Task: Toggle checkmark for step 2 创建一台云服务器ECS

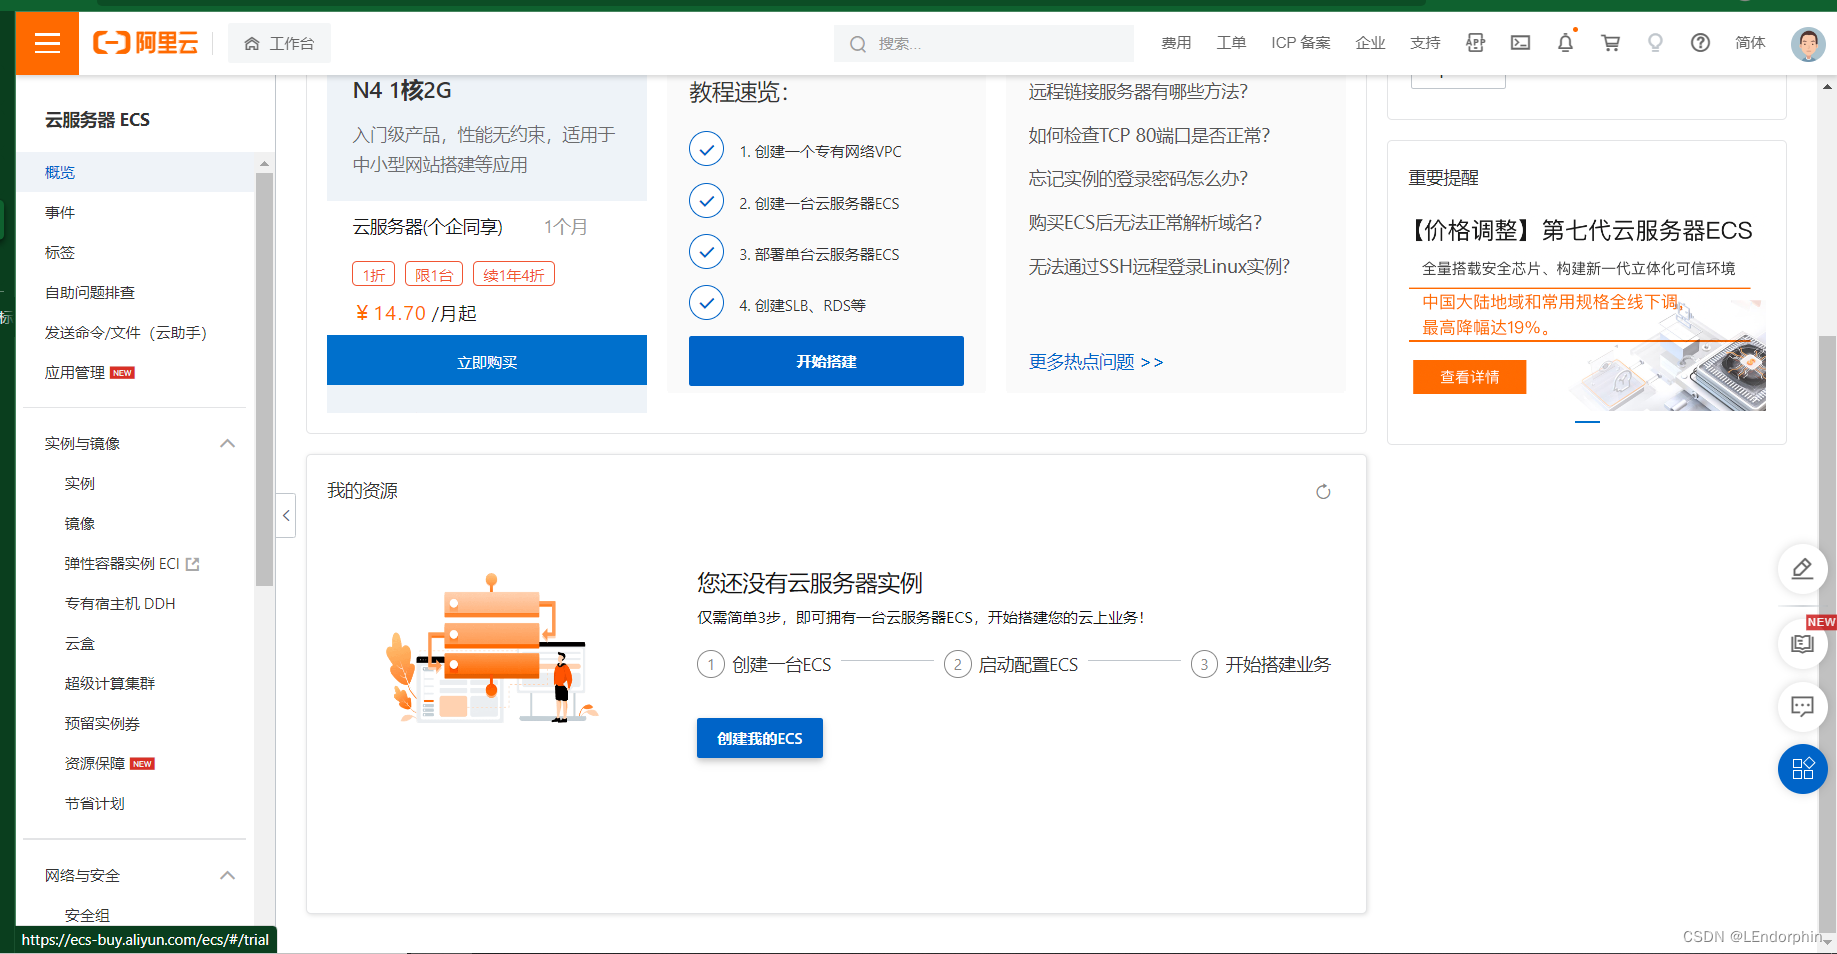Action: (x=706, y=201)
